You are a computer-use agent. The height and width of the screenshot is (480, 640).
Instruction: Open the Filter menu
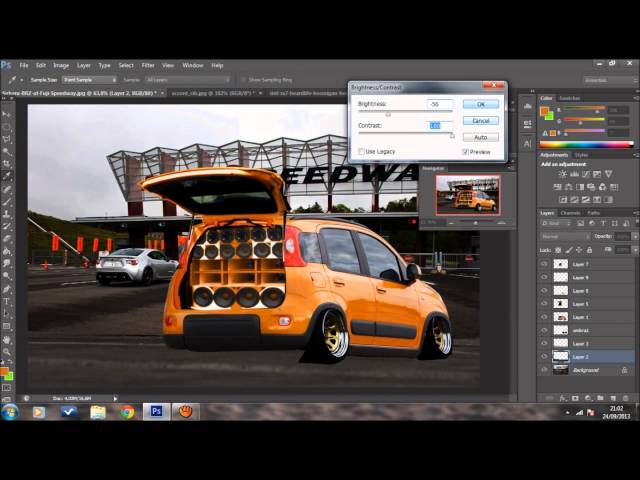point(148,65)
